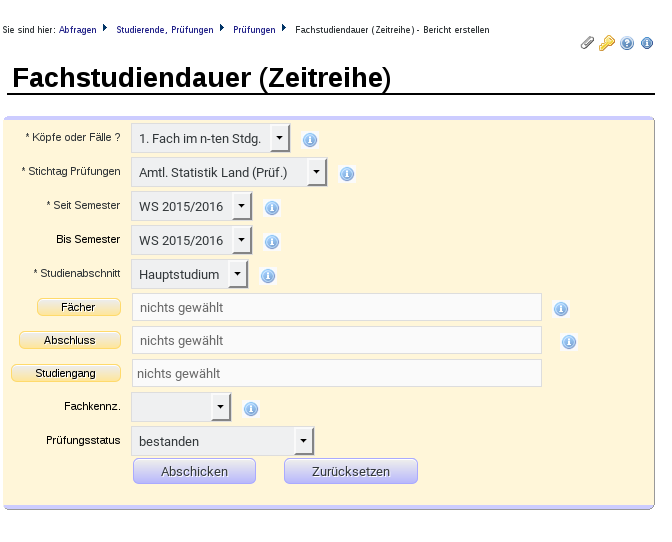Image resolution: width=672 pixels, height=542 pixels.
Task: Show info for Fachkennz. field
Action: click(x=251, y=409)
